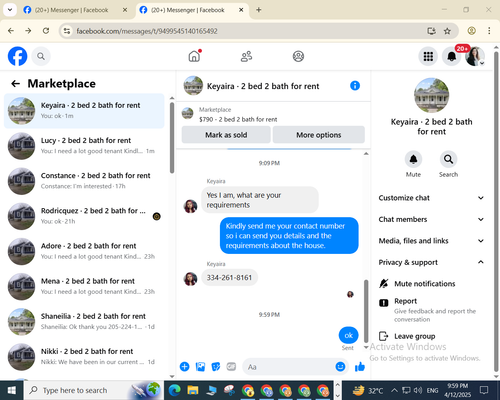Click the More options button
The width and height of the screenshot is (500, 400).
tap(319, 135)
